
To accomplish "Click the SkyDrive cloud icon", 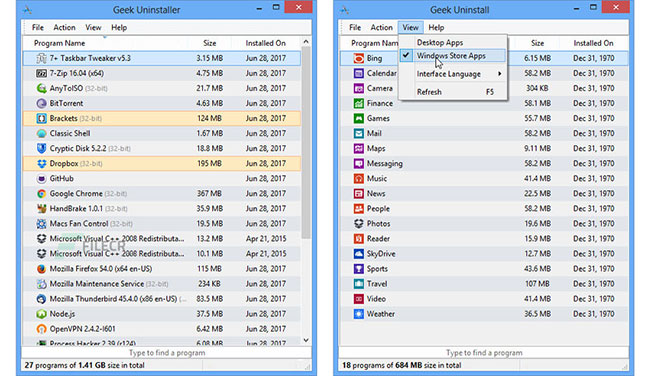I will tap(359, 254).
